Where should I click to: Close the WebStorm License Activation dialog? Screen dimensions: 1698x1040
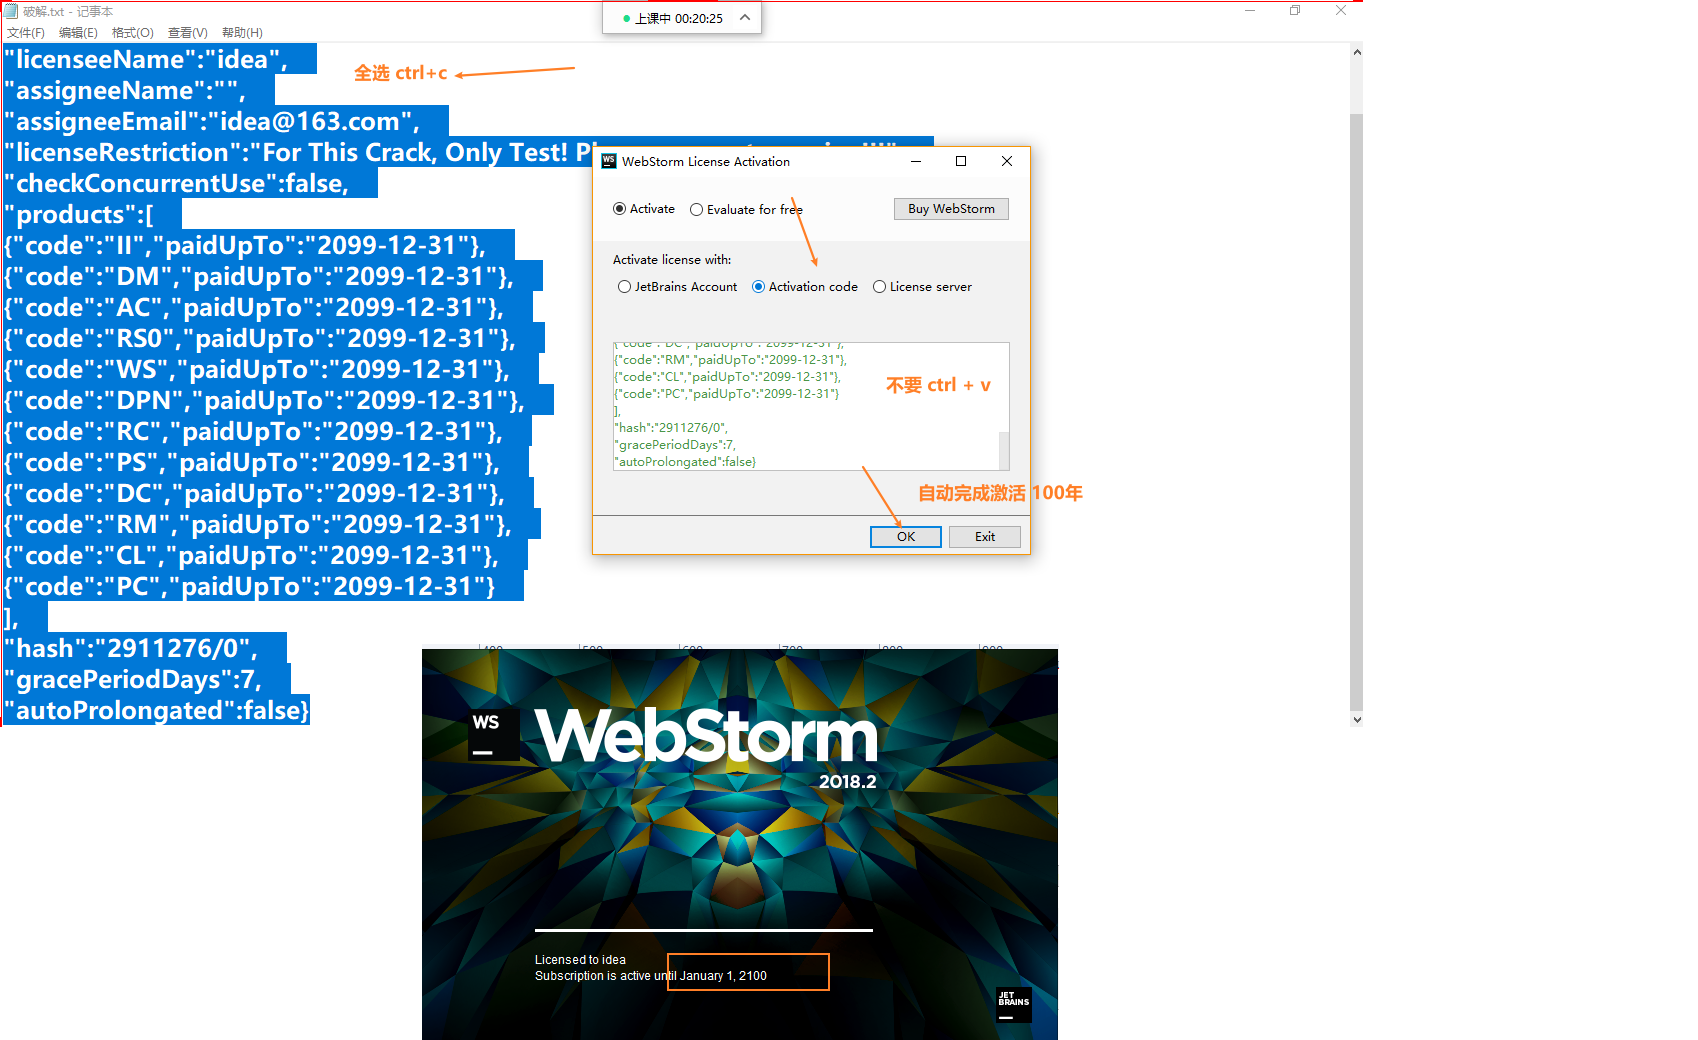point(1007,161)
